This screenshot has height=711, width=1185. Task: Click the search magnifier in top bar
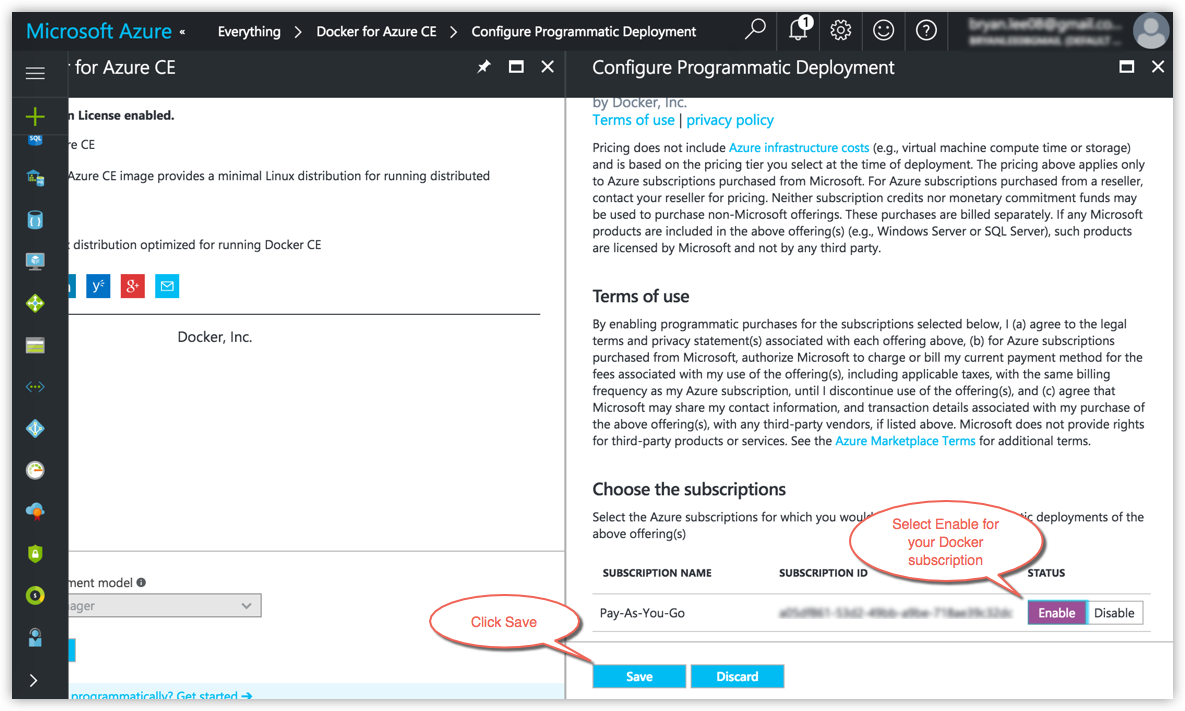click(755, 31)
